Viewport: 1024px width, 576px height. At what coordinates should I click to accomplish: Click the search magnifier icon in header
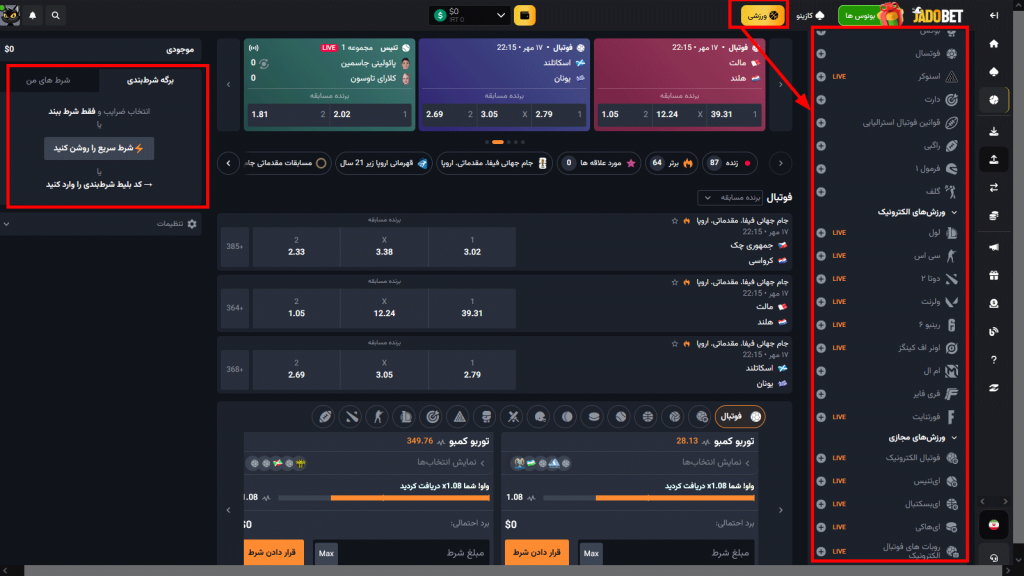(54, 16)
